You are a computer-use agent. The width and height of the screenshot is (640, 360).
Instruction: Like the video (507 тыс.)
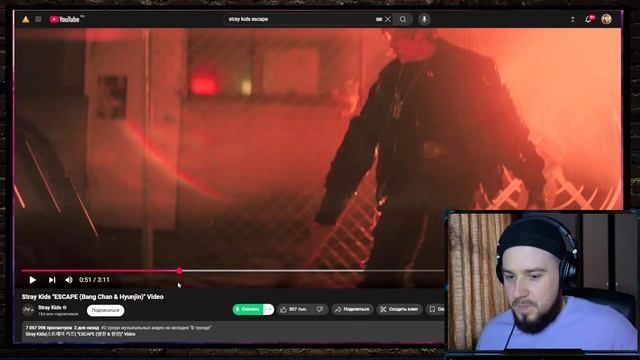click(x=293, y=309)
